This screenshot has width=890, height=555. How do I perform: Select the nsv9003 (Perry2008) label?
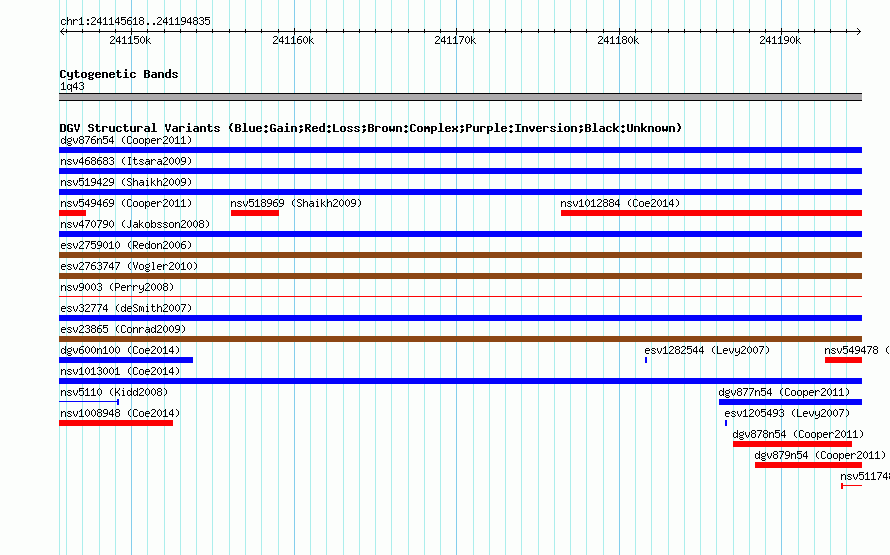(x=117, y=287)
